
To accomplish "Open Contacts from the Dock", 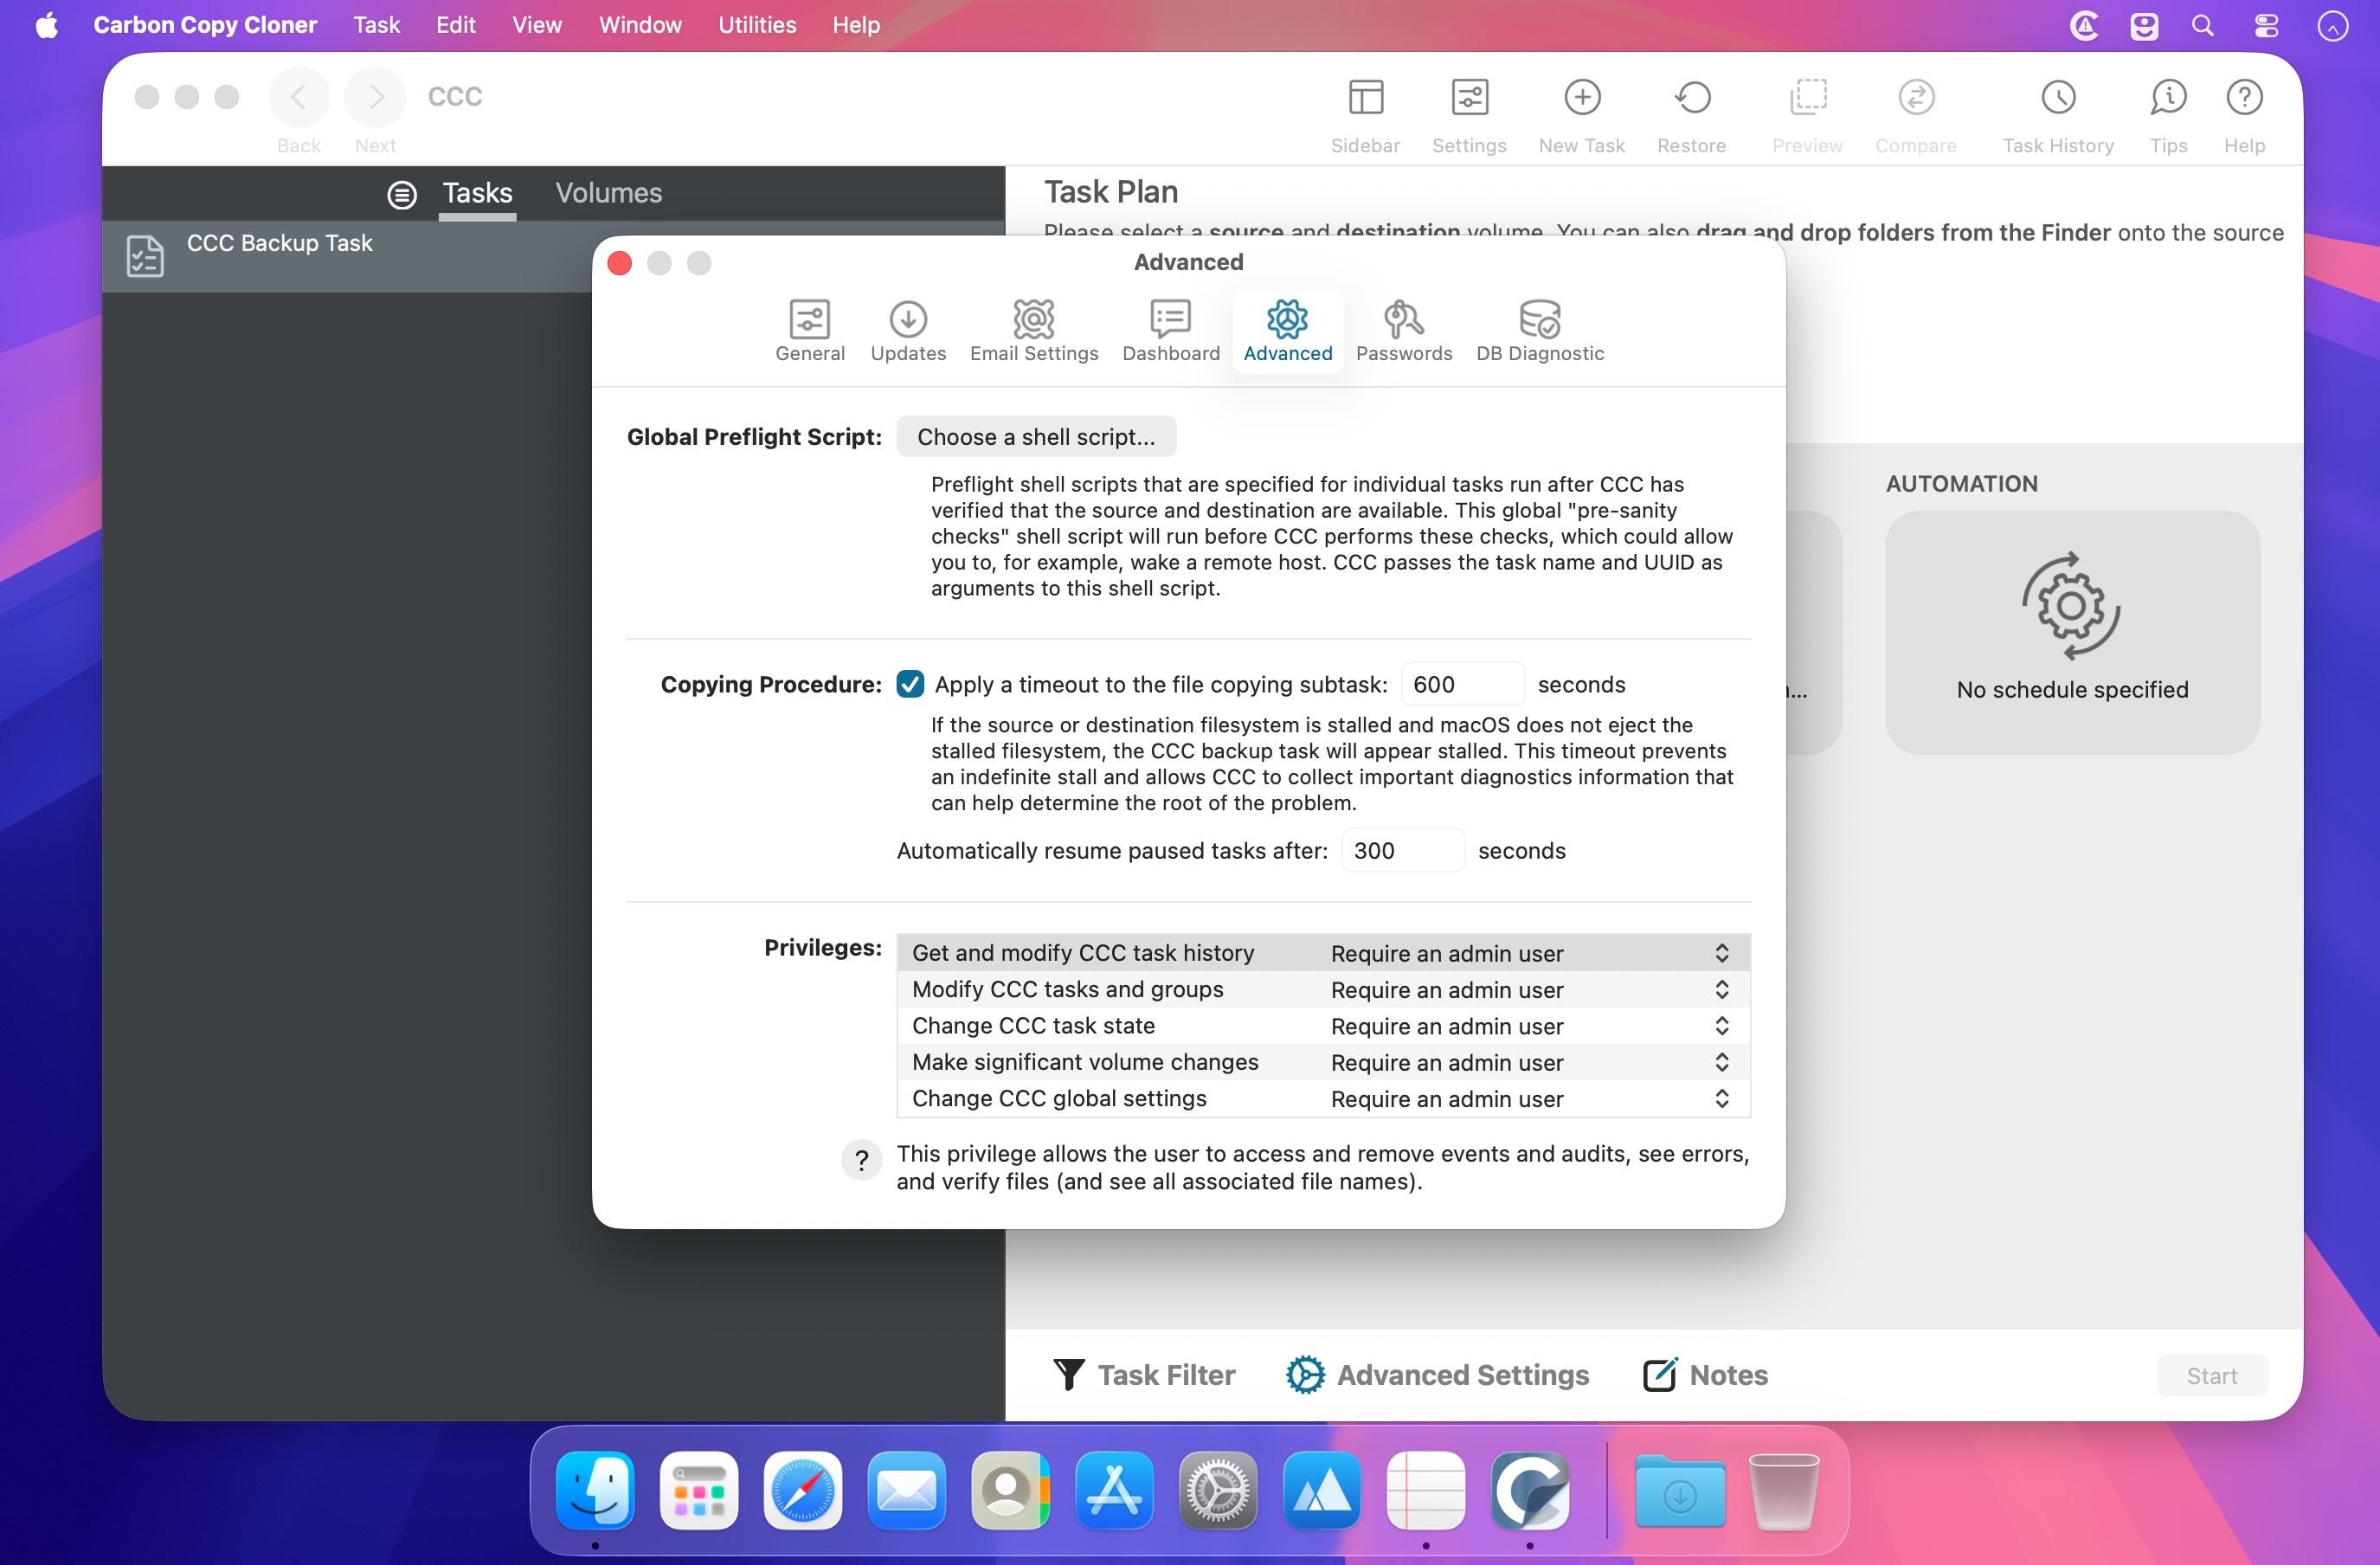I will [x=1010, y=1491].
